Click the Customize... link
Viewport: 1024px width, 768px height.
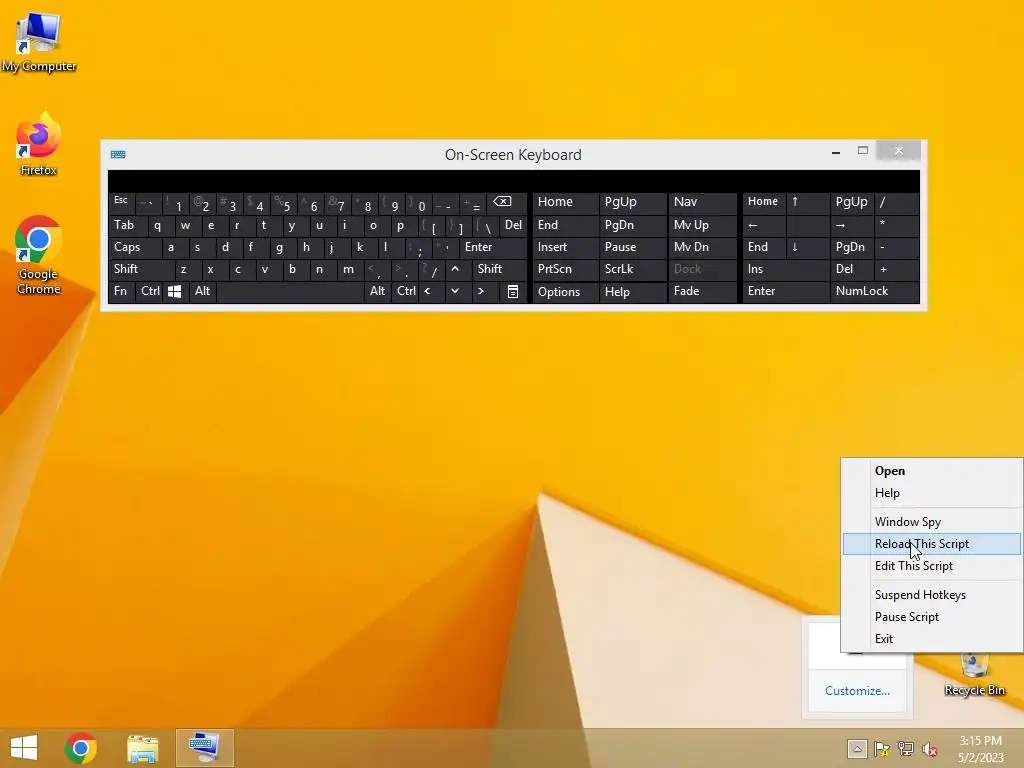(x=857, y=691)
